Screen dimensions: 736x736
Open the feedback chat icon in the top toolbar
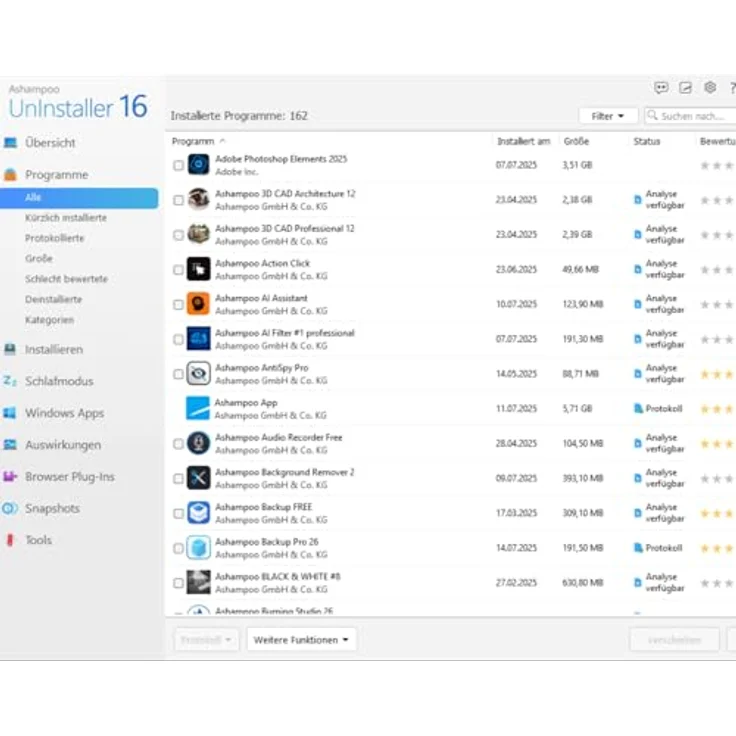(661, 88)
